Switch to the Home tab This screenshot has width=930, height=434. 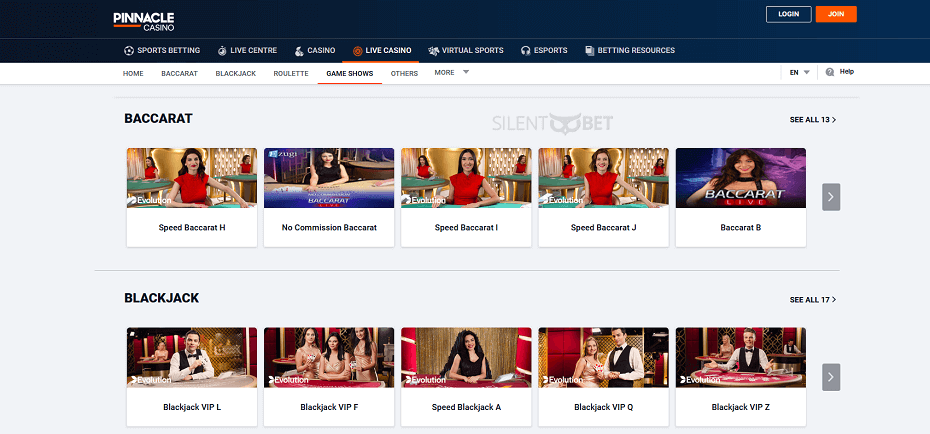[133, 74]
